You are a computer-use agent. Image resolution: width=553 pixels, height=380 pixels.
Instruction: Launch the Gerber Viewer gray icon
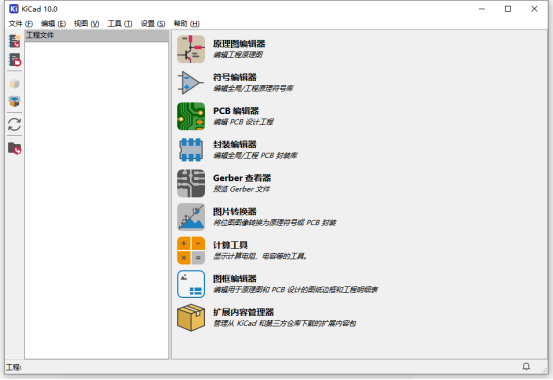(x=191, y=183)
